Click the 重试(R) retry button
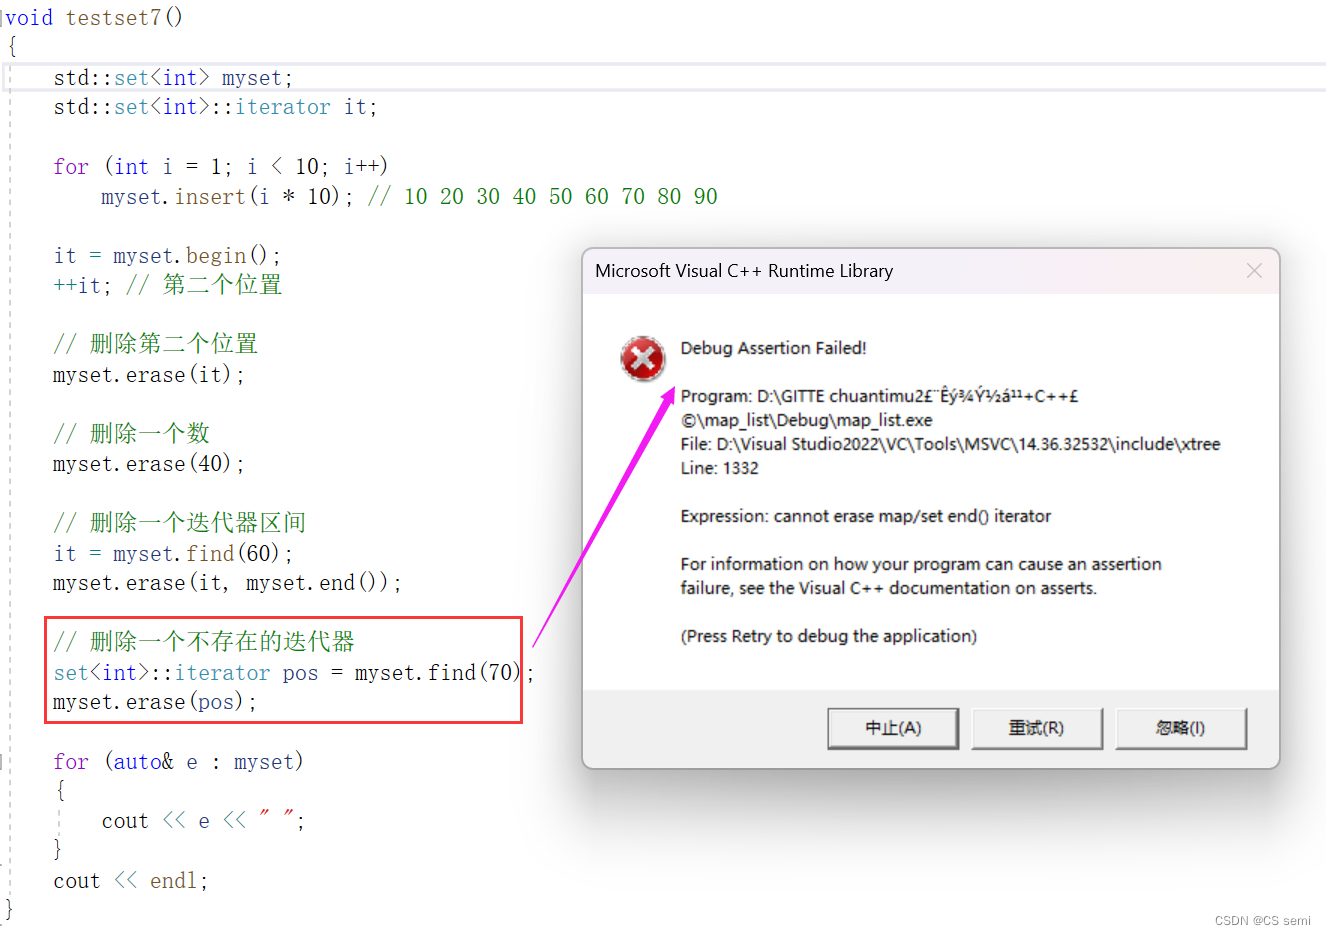 pos(1037,728)
